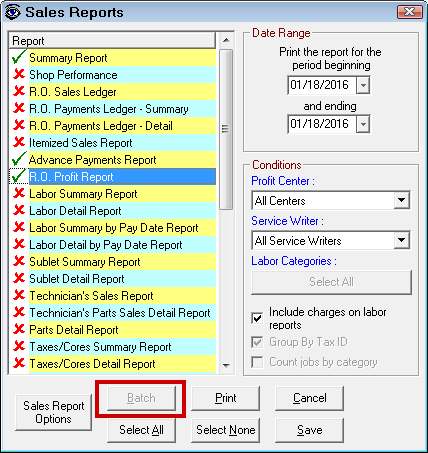
Task: Open the period beginning date picker arrow
Action: pos(363,85)
